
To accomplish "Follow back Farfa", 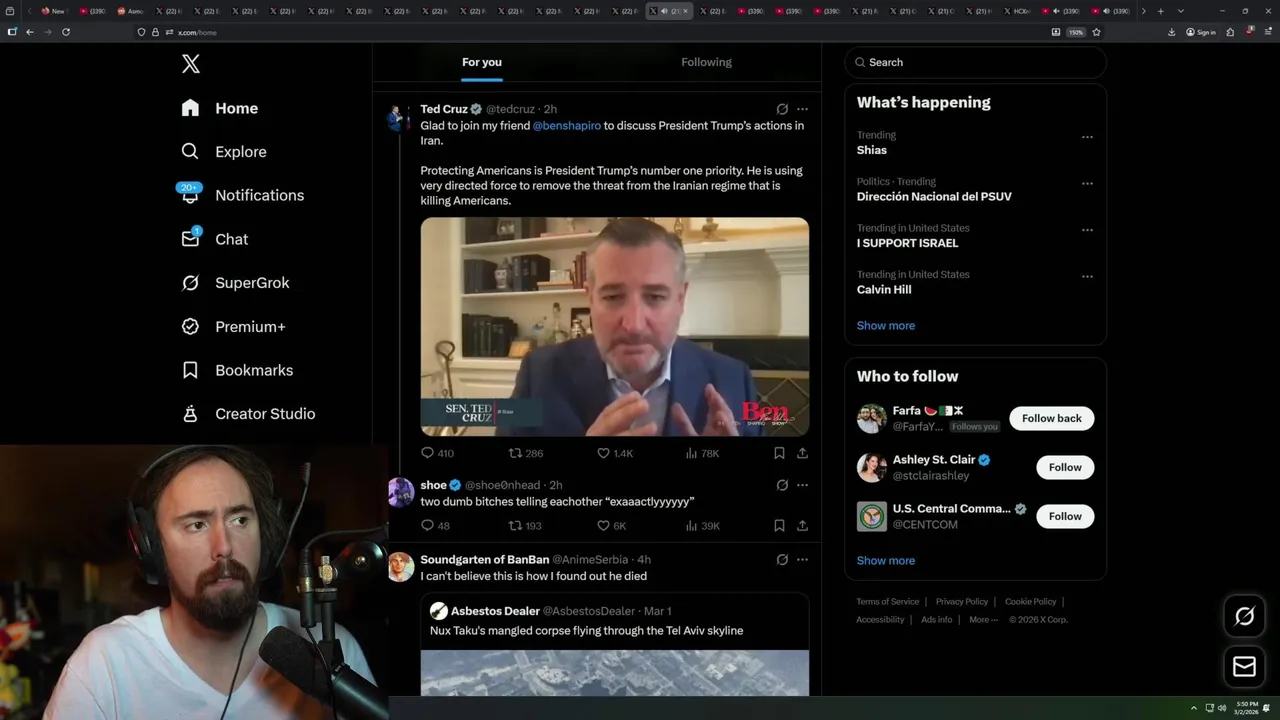I will click(x=1052, y=418).
